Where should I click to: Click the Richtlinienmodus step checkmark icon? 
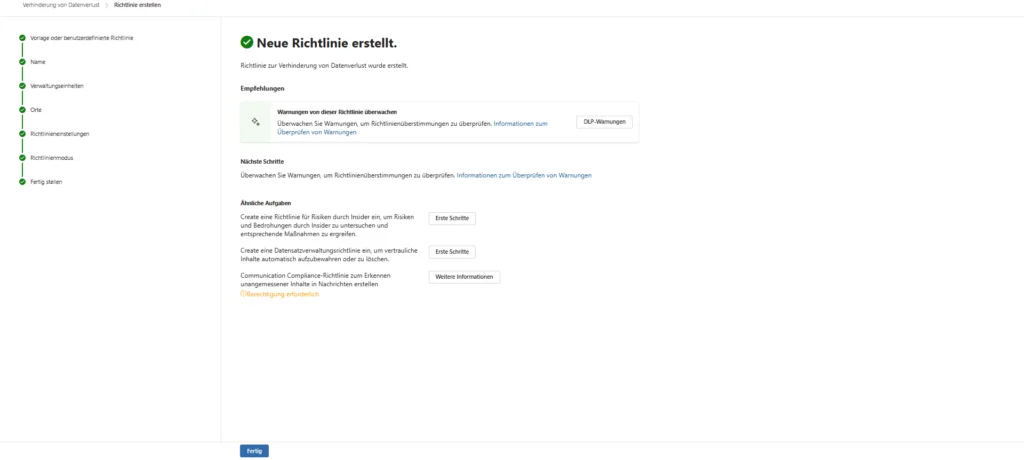[x=21, y=158]
